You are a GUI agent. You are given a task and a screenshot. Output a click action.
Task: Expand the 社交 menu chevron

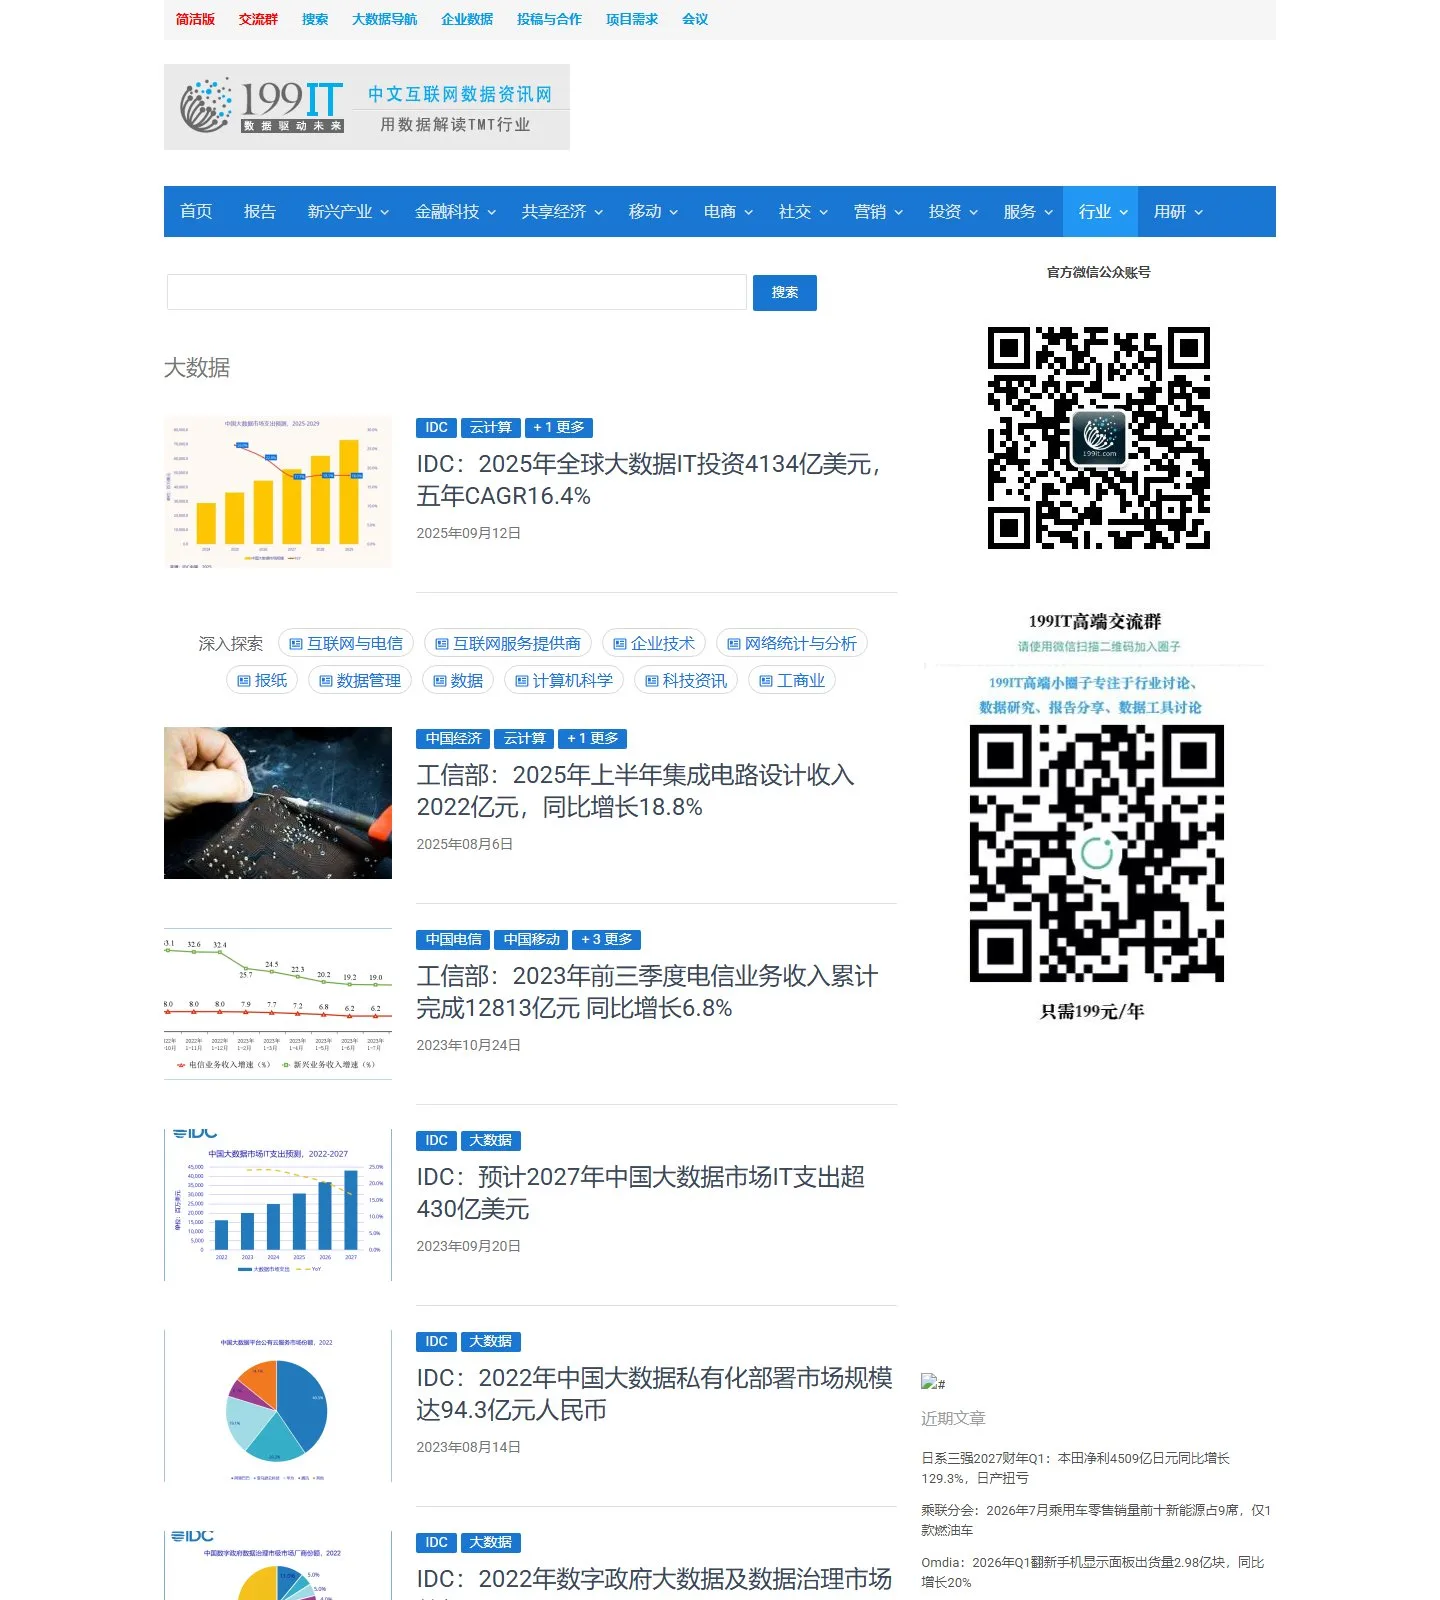click(824, 212)
